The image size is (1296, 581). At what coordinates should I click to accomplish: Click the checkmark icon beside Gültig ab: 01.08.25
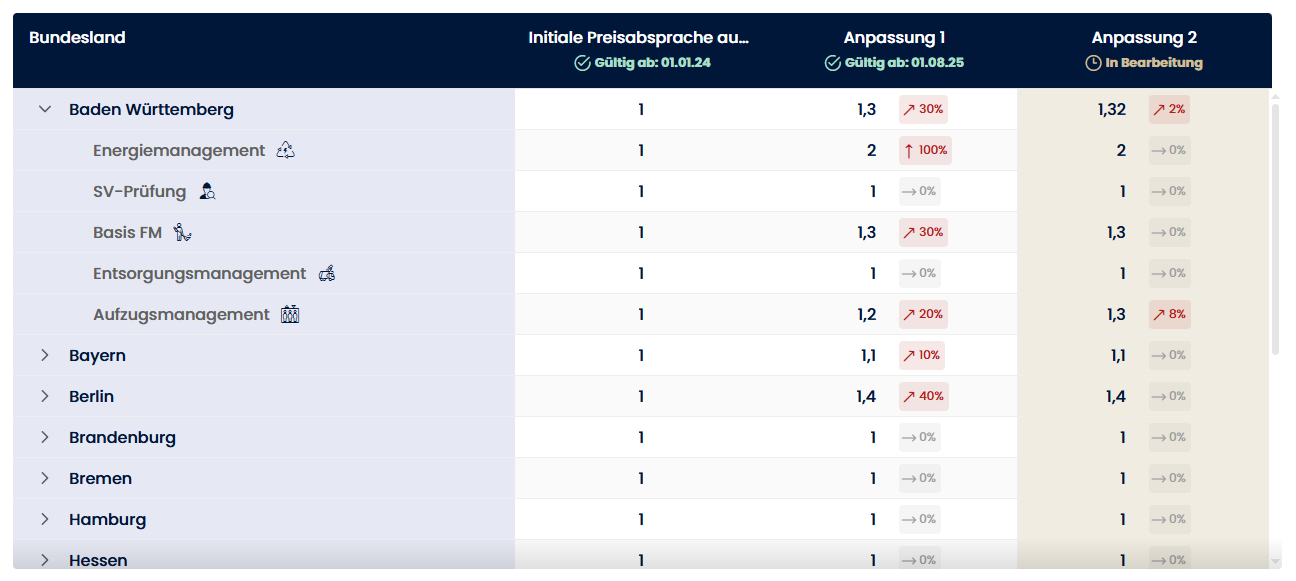point(833,63)
